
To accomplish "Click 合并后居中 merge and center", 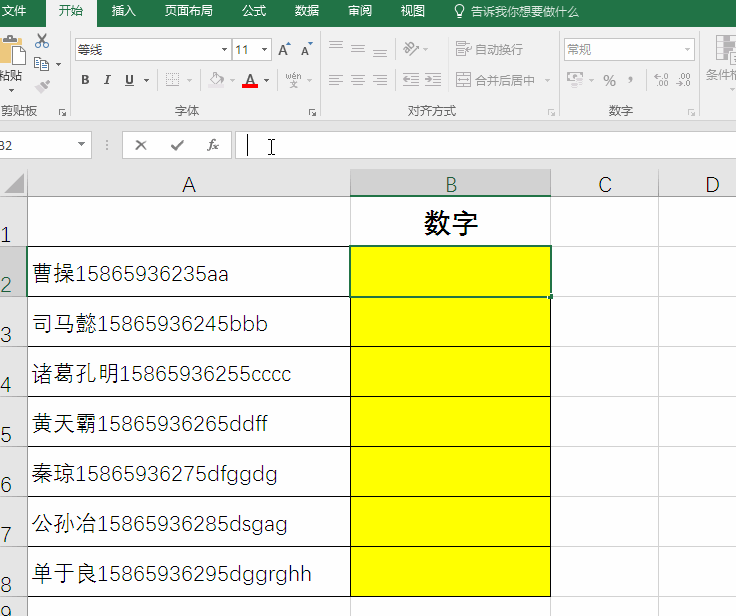I will (495, 80).
